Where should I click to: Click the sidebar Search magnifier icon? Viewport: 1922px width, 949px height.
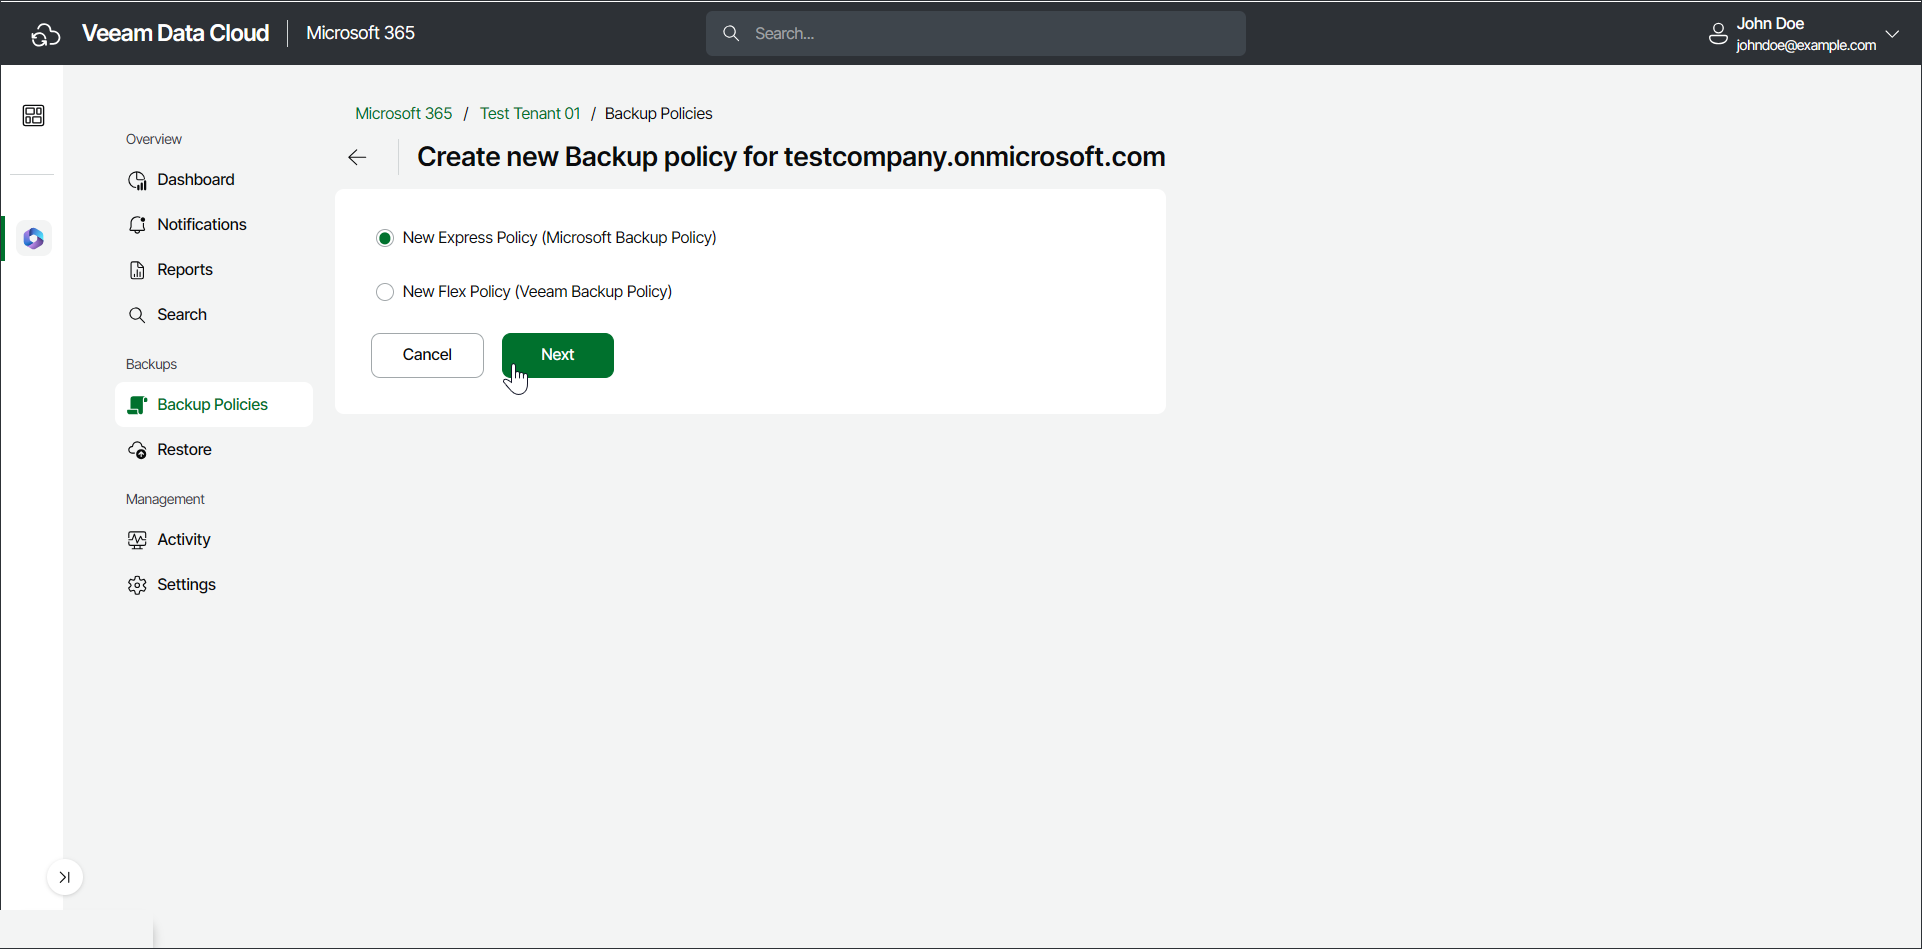tap(137, 315)
